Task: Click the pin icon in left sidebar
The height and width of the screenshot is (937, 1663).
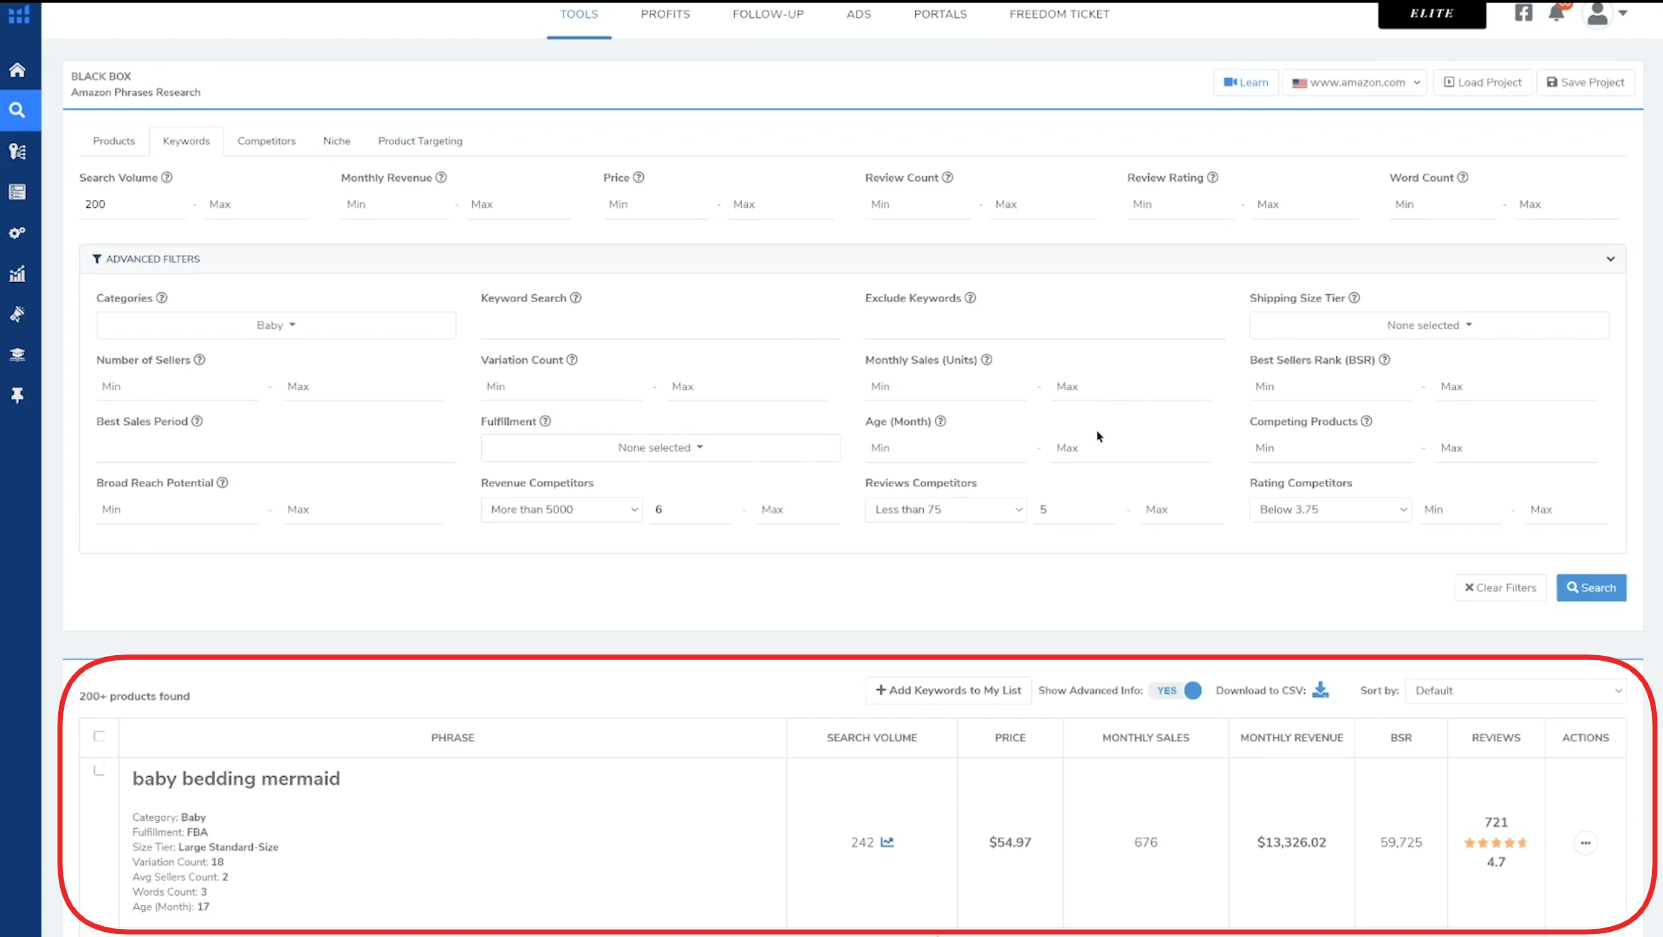Action: pyautogui.click(x=17, y=396)
